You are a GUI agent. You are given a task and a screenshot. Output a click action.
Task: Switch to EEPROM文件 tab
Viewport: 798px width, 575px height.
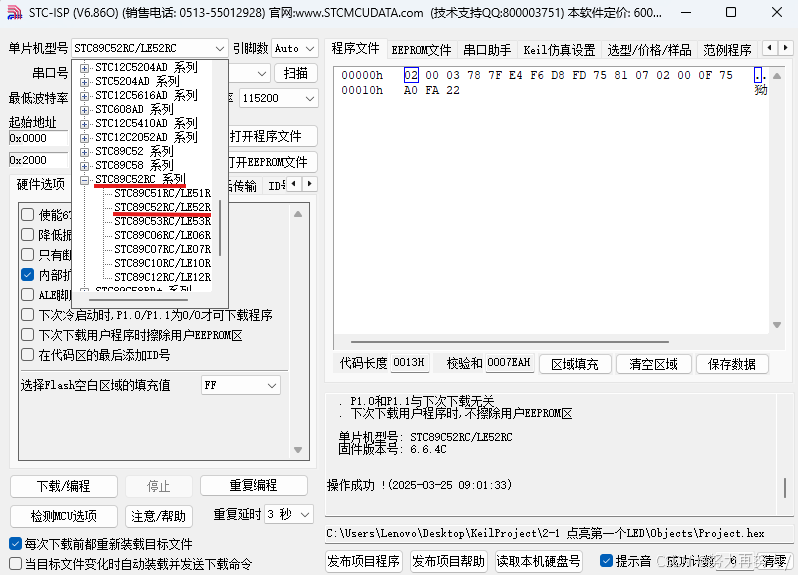coord(421,50)
